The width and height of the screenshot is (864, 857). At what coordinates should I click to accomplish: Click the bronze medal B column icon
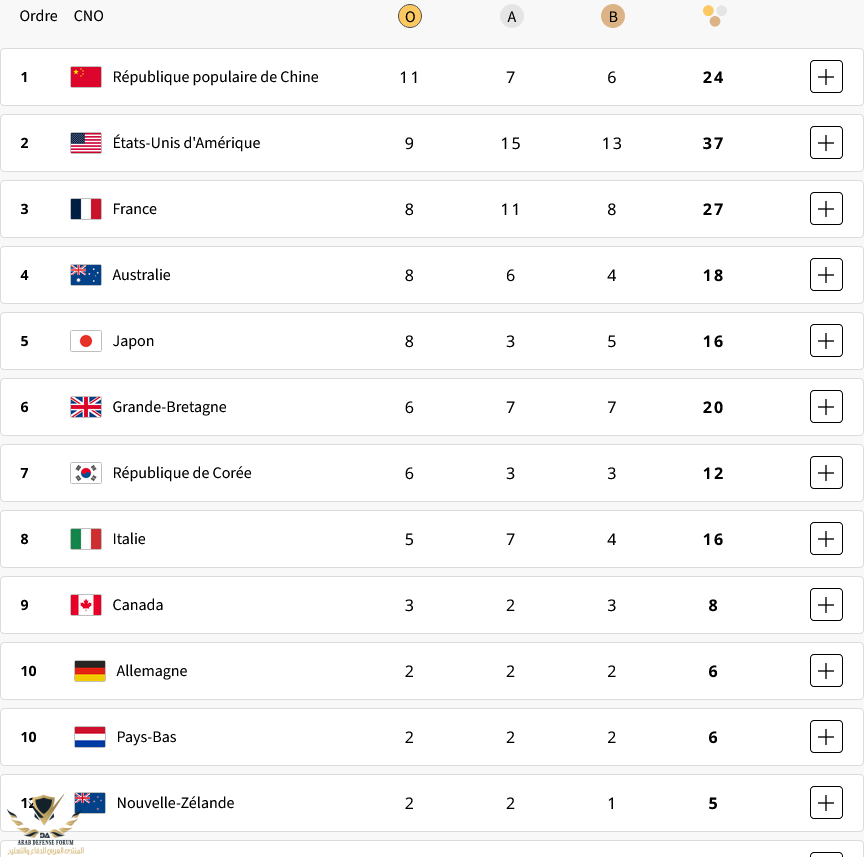tap(612, 17)
